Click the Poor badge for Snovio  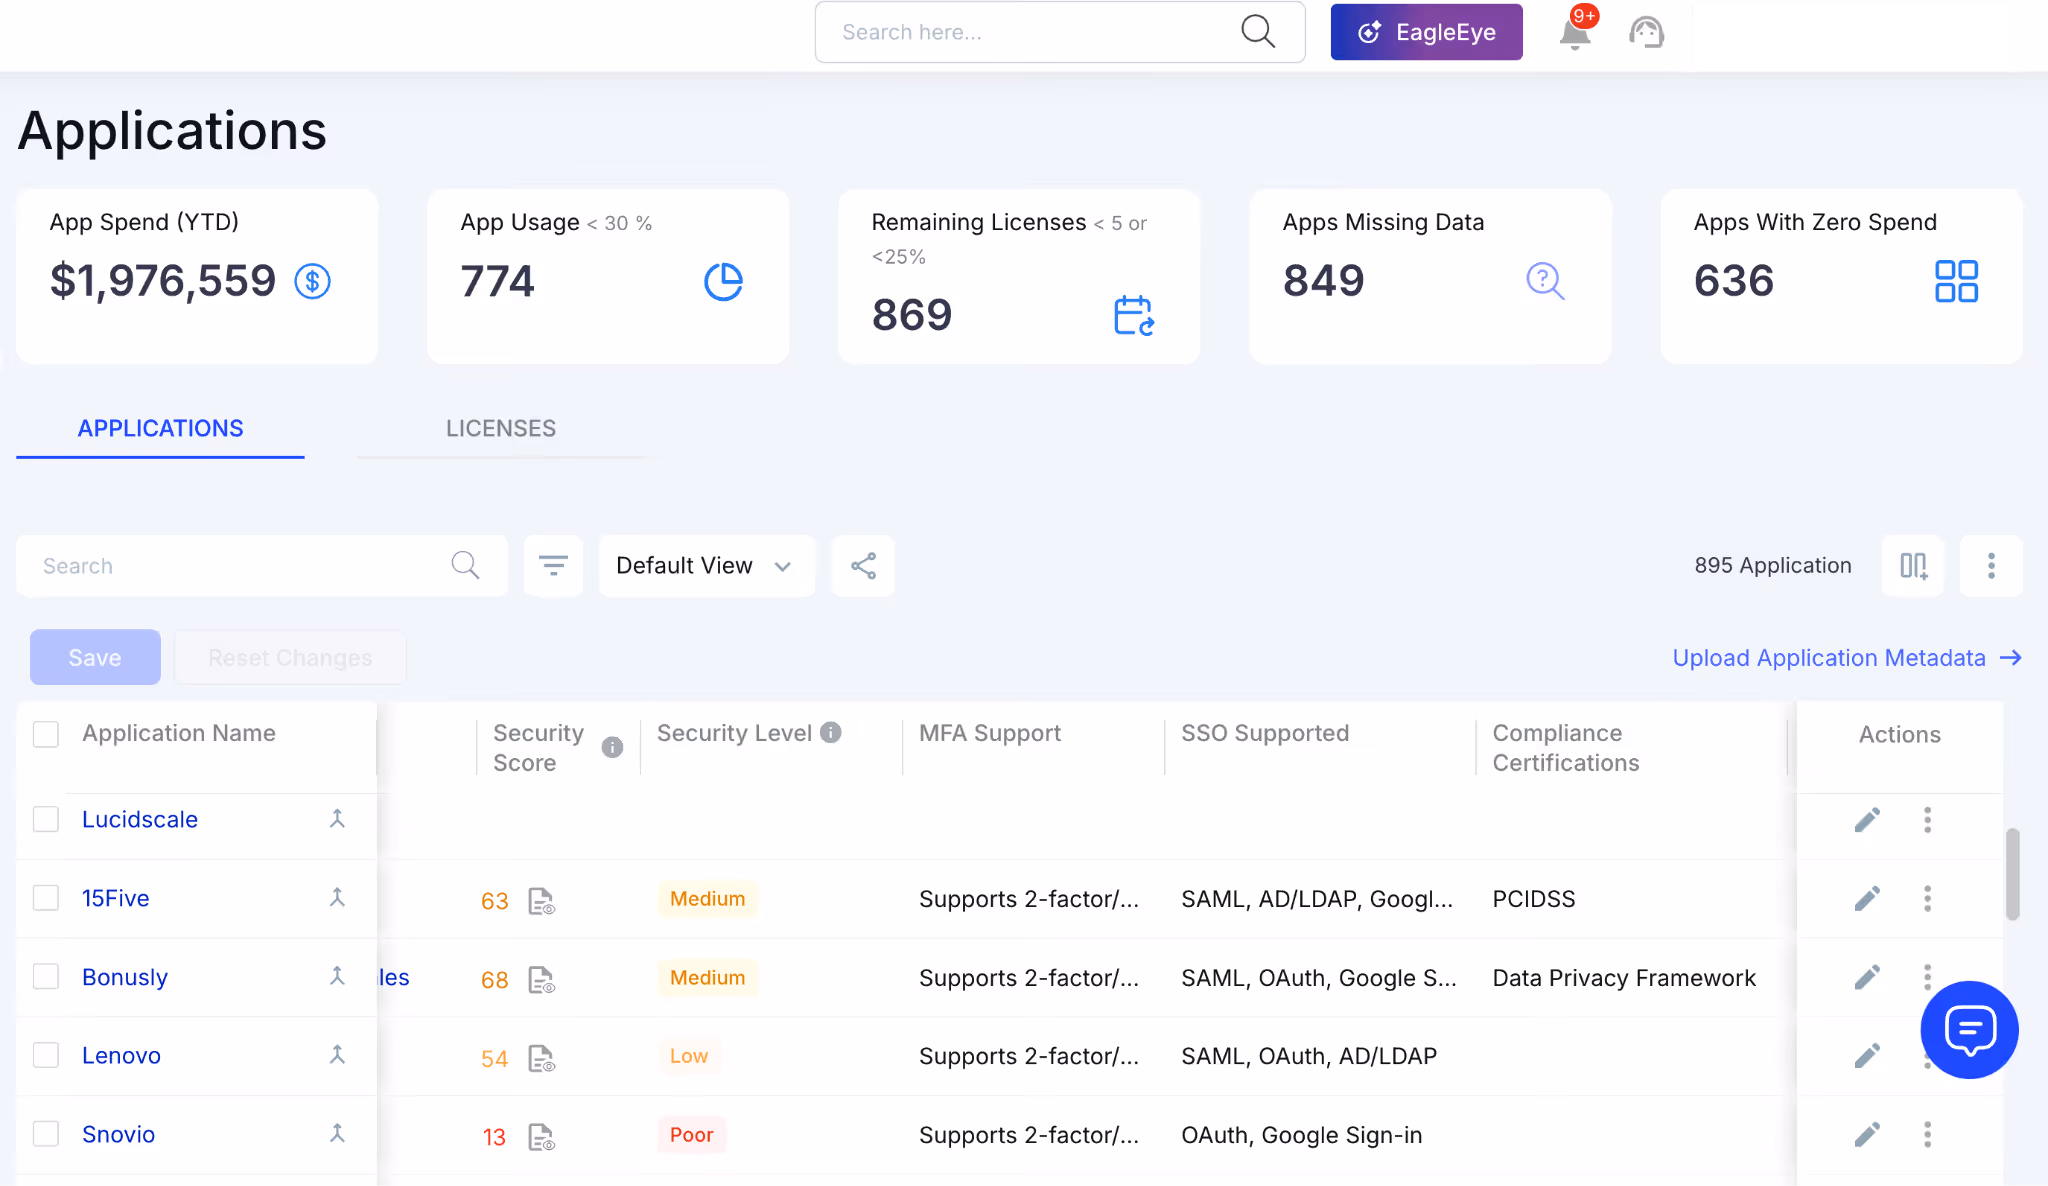(x=691, y=1135)
